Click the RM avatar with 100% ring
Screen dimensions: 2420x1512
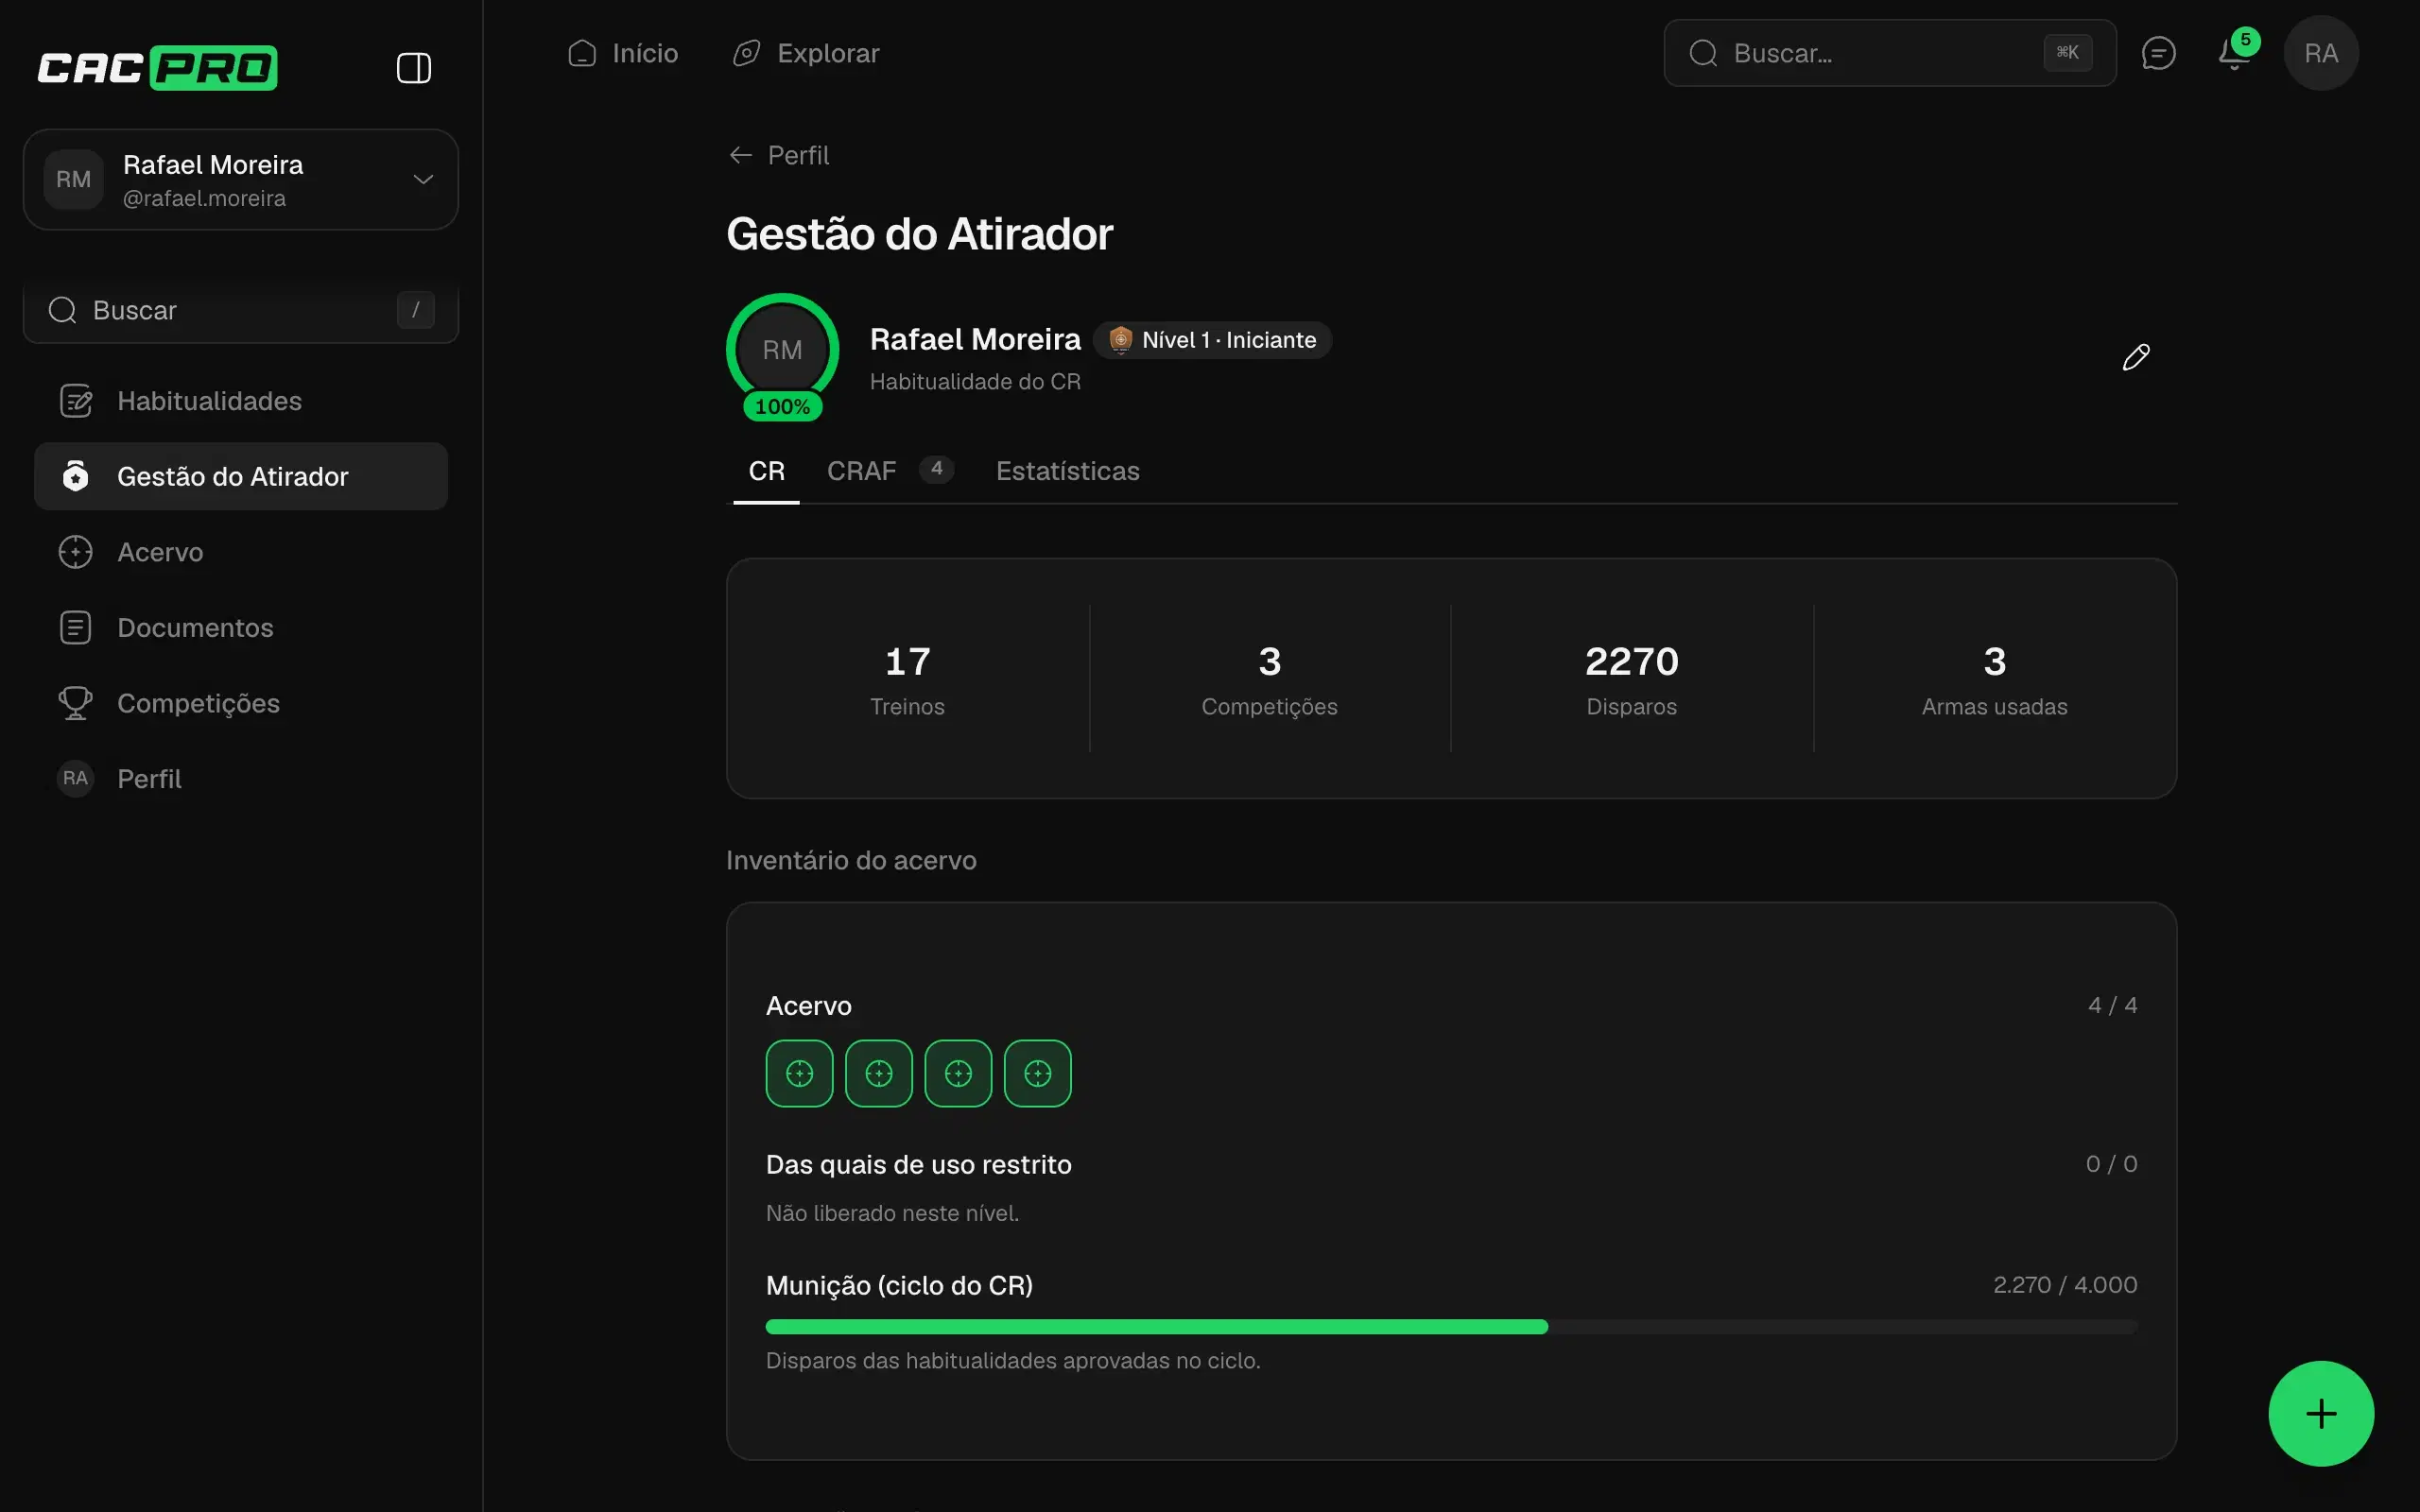pyautogui.click(x=782, y=350)
